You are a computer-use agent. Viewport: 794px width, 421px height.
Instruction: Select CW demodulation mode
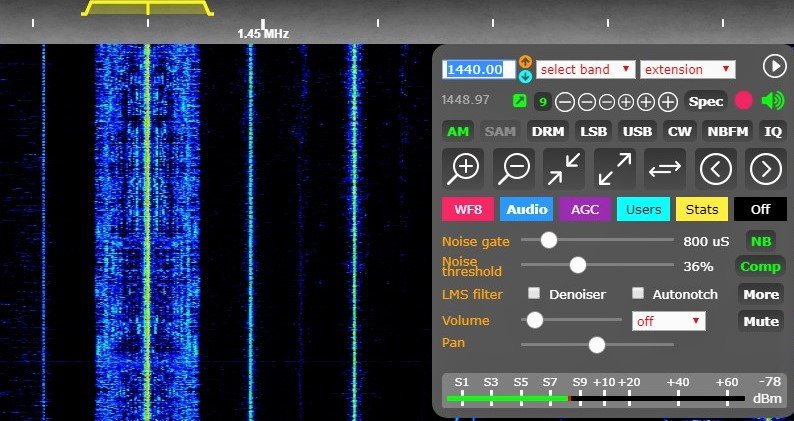click(x=680, y=132)
